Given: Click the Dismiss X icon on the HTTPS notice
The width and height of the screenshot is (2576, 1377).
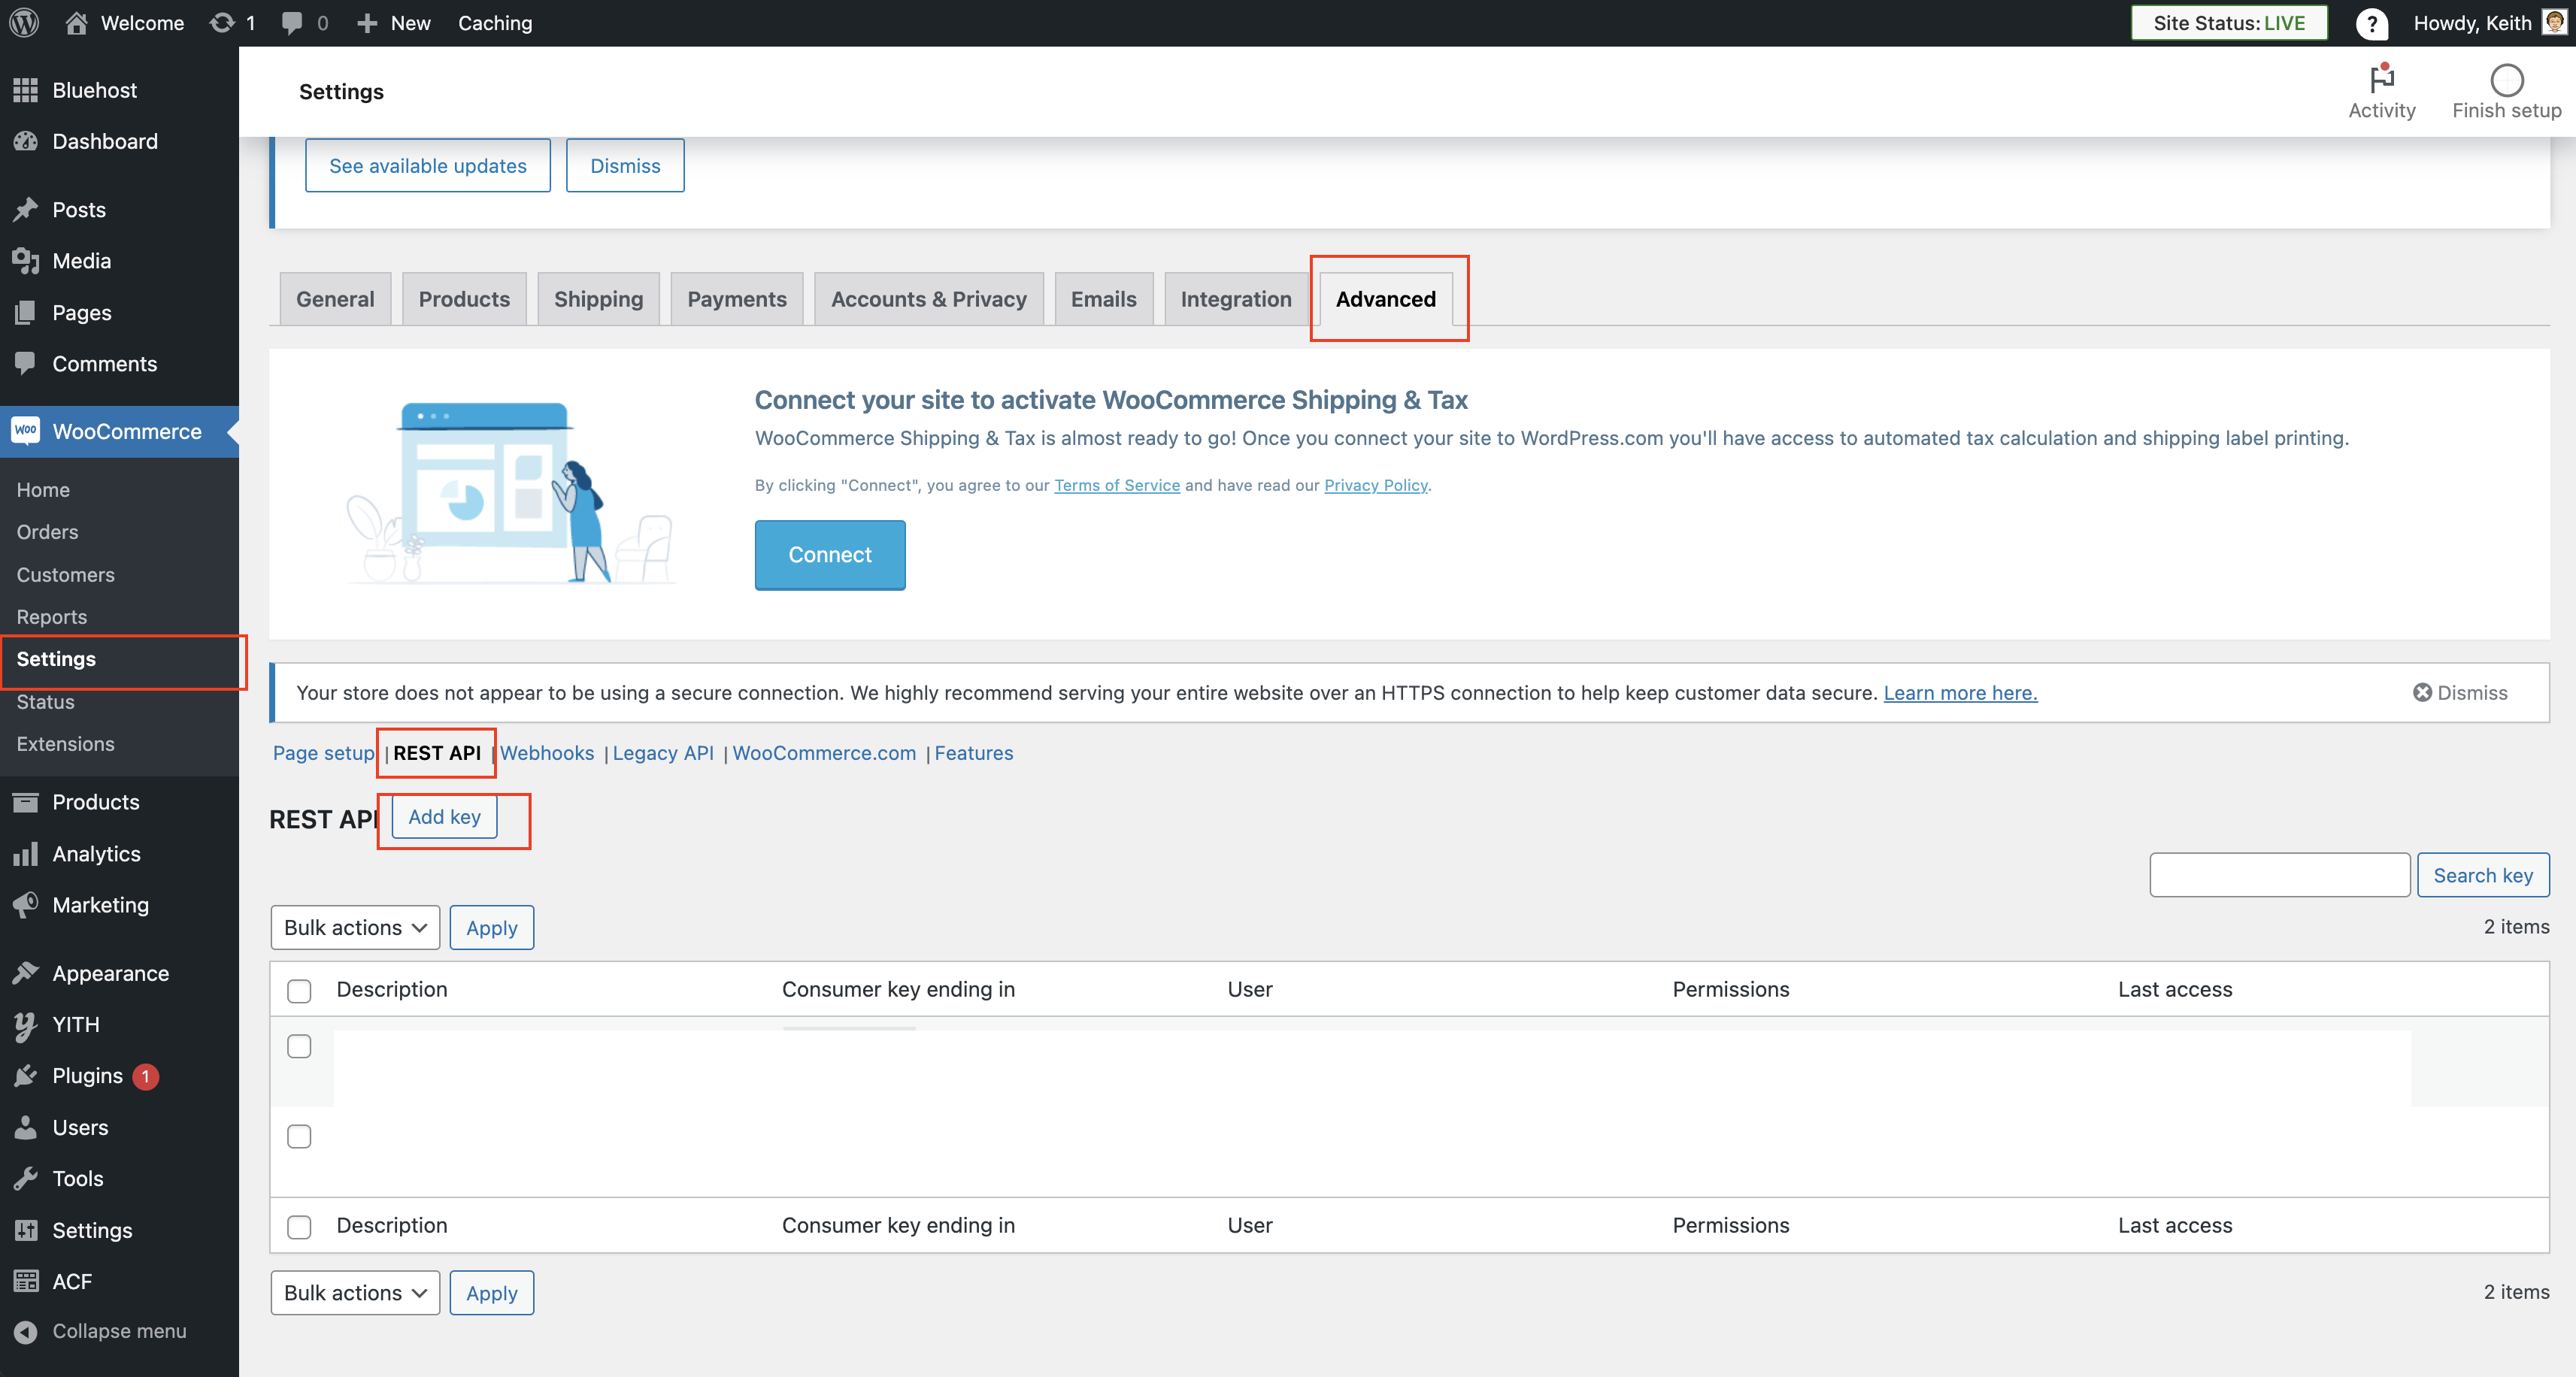Looking at the screenshot, I should (x=2421, y=692).
